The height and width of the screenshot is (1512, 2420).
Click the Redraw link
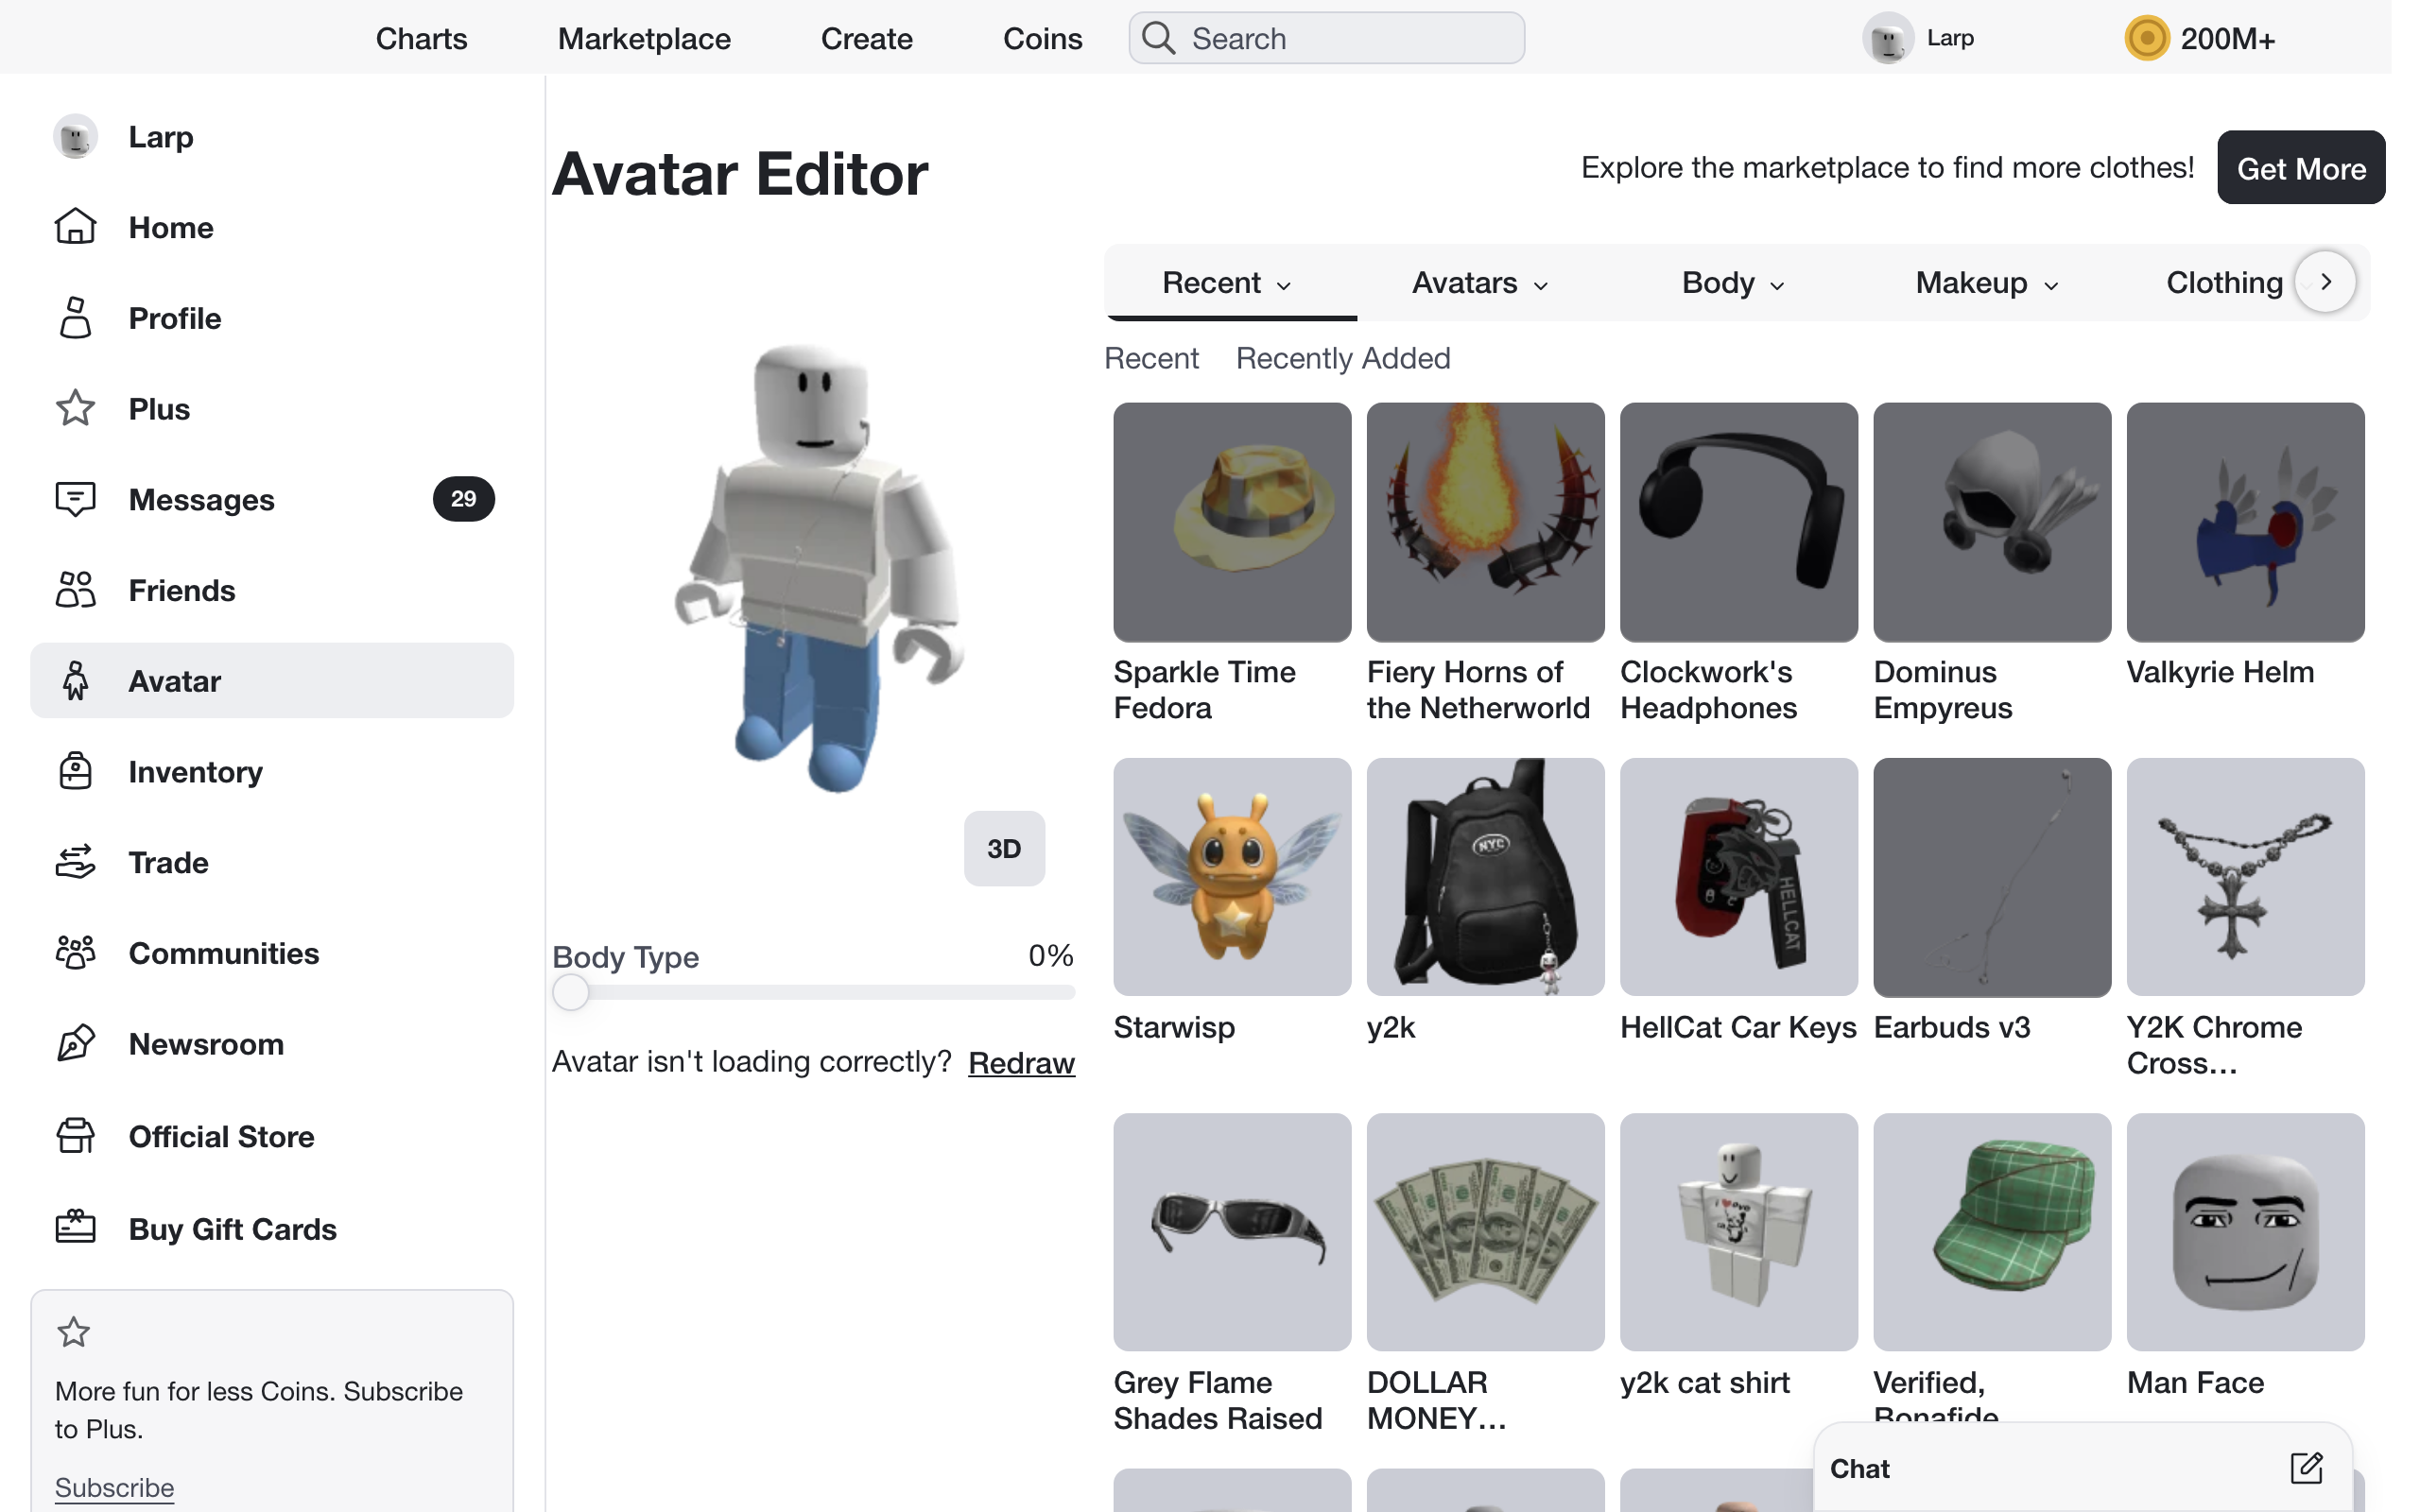1021,1062
